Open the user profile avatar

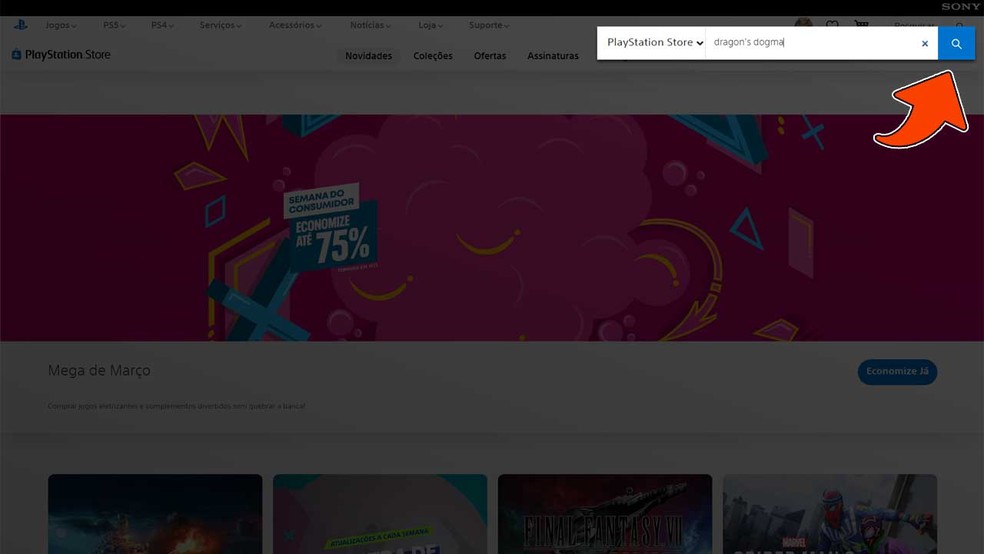[x=803, y=23]
